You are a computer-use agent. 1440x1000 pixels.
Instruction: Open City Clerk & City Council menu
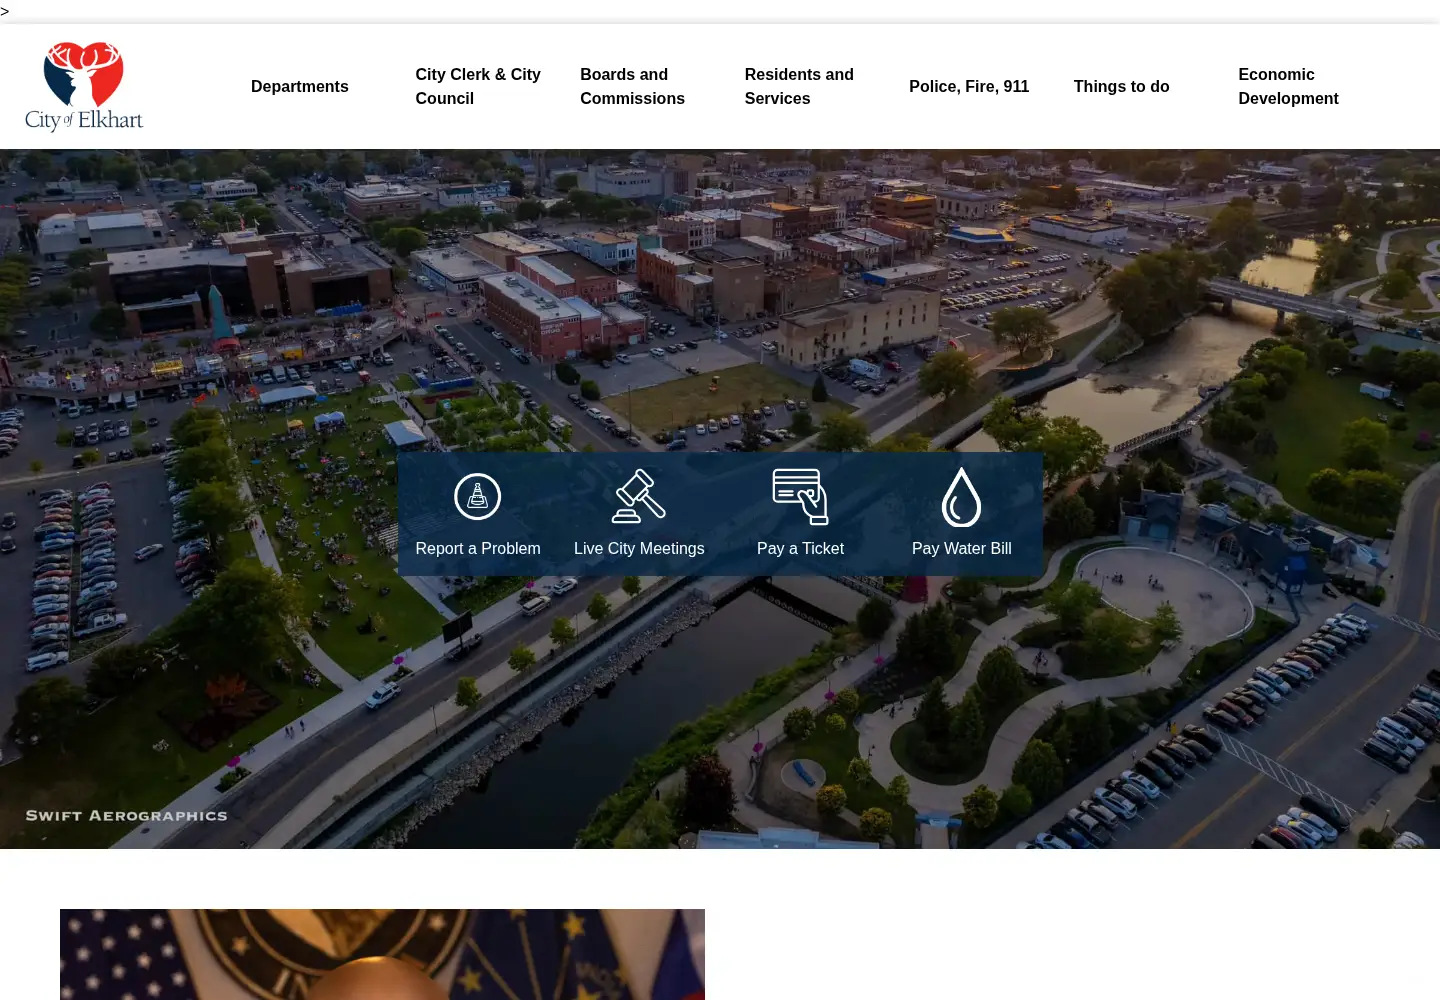[x=478, y=86]
